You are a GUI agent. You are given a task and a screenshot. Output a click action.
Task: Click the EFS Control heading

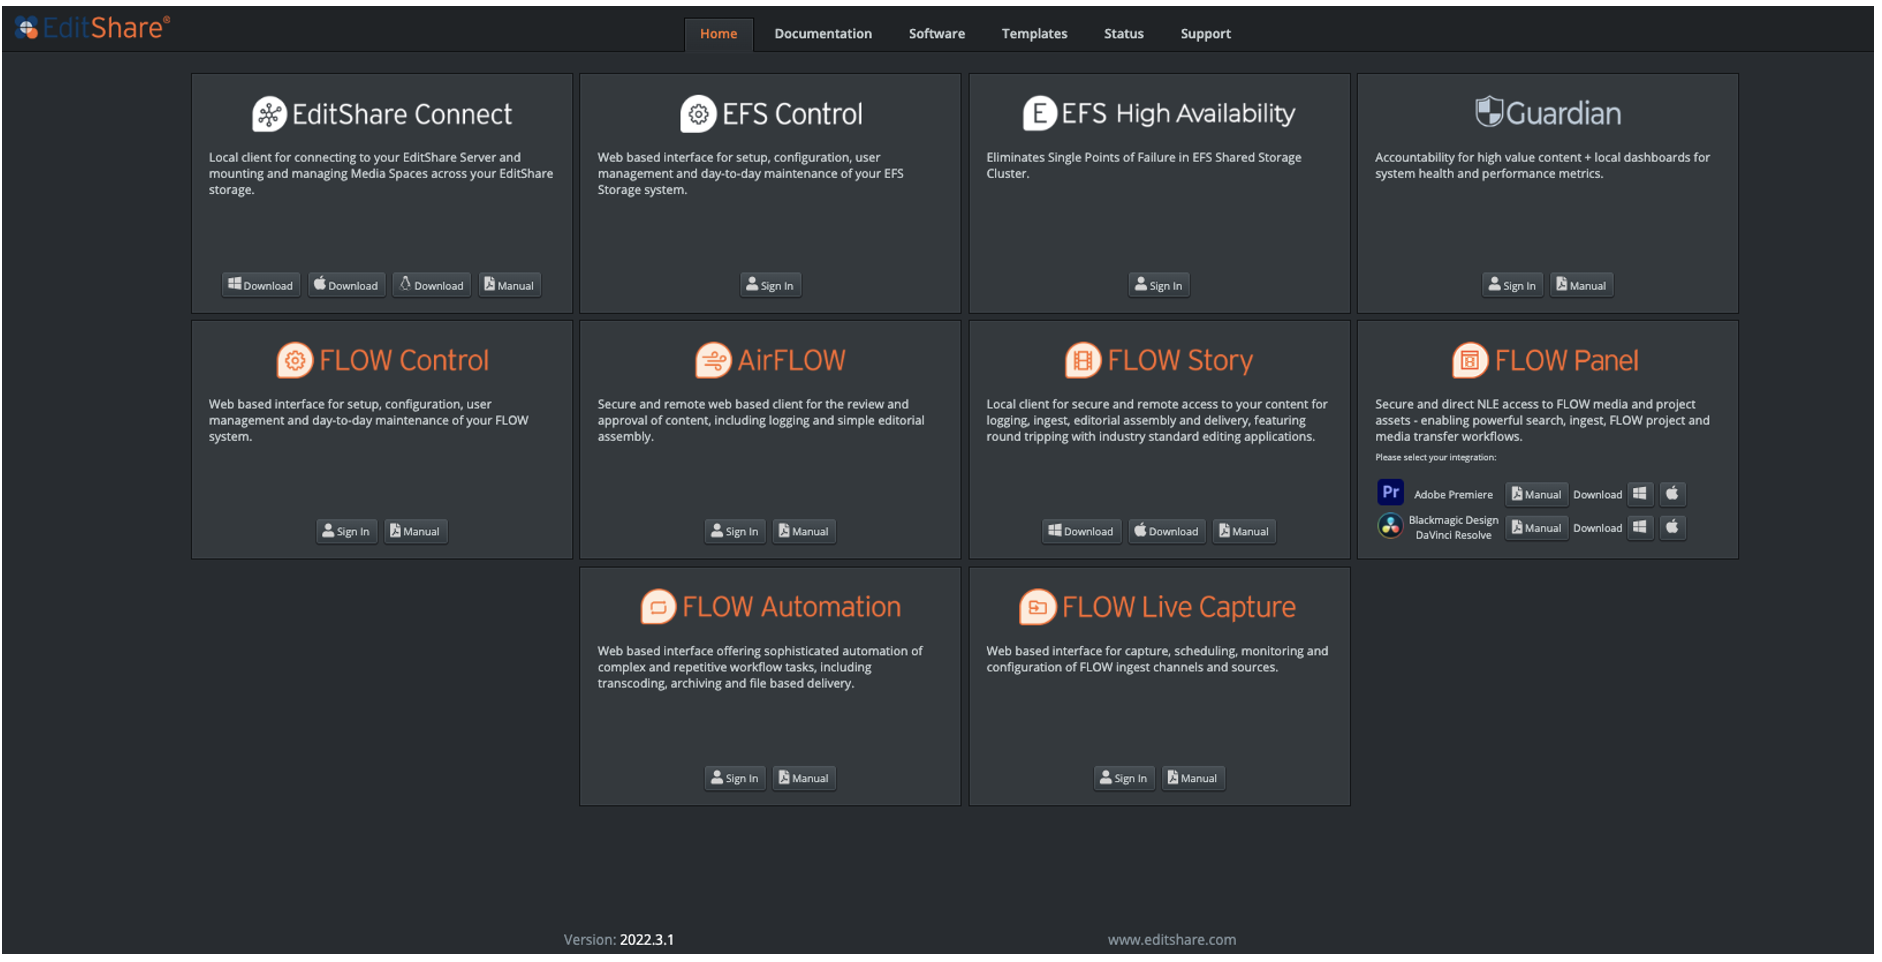pos(792,115)
